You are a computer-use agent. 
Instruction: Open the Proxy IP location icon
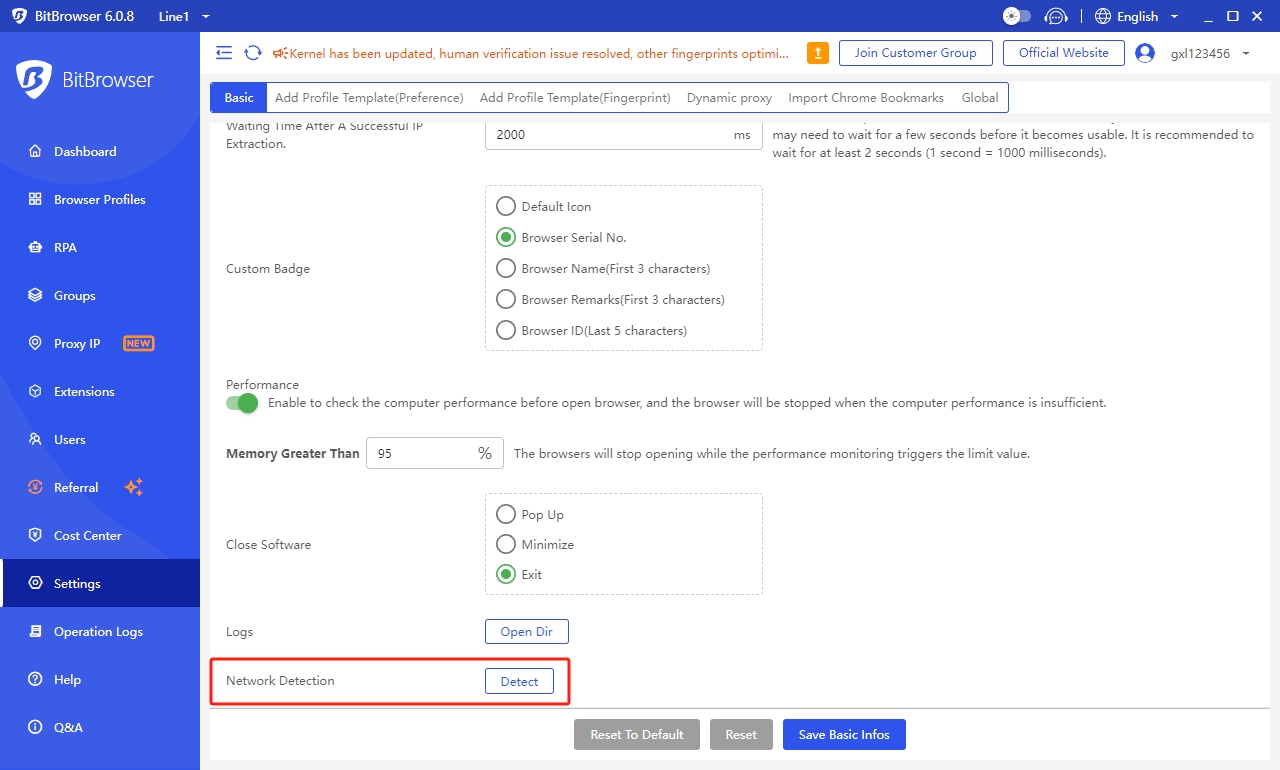click(x=35, y=344)
